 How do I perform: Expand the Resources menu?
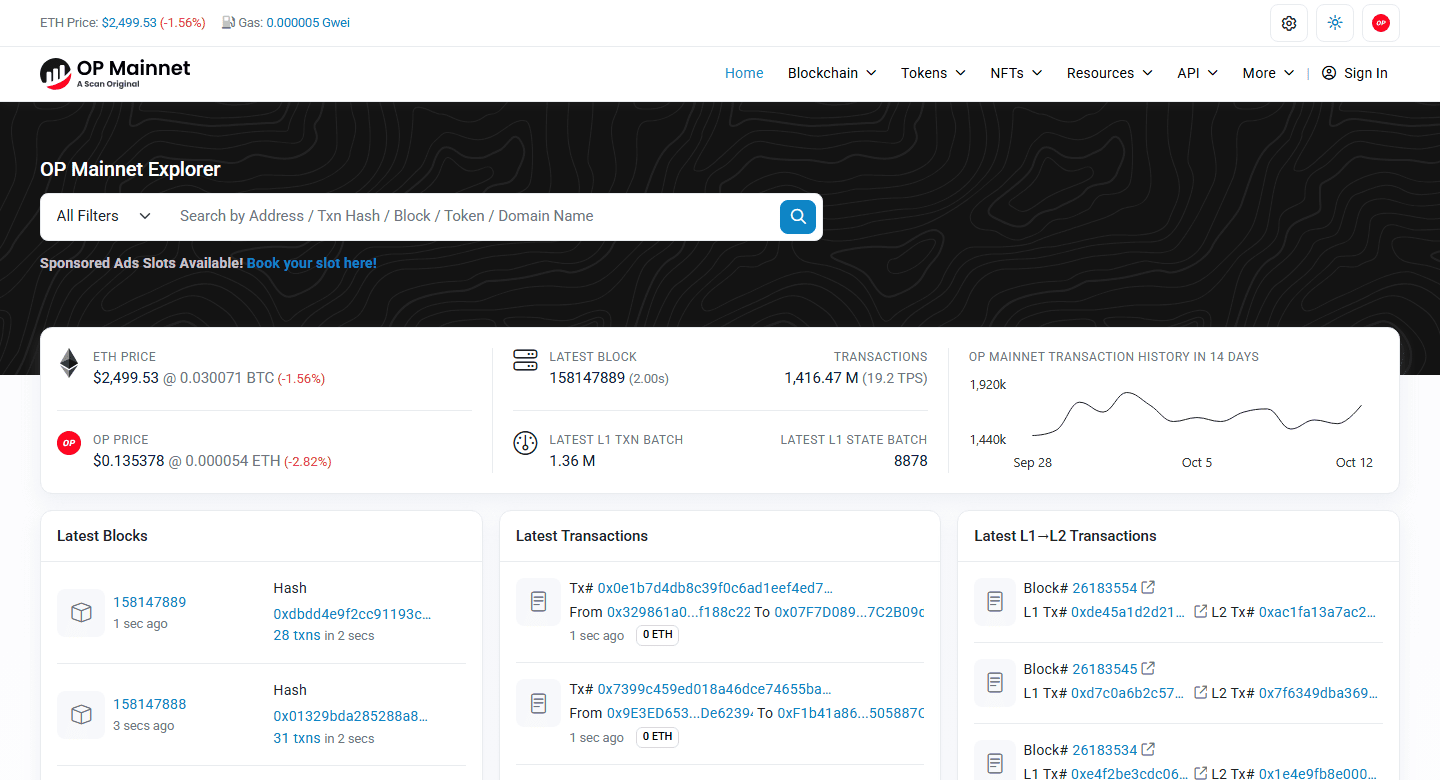(x=1110, y=73)
